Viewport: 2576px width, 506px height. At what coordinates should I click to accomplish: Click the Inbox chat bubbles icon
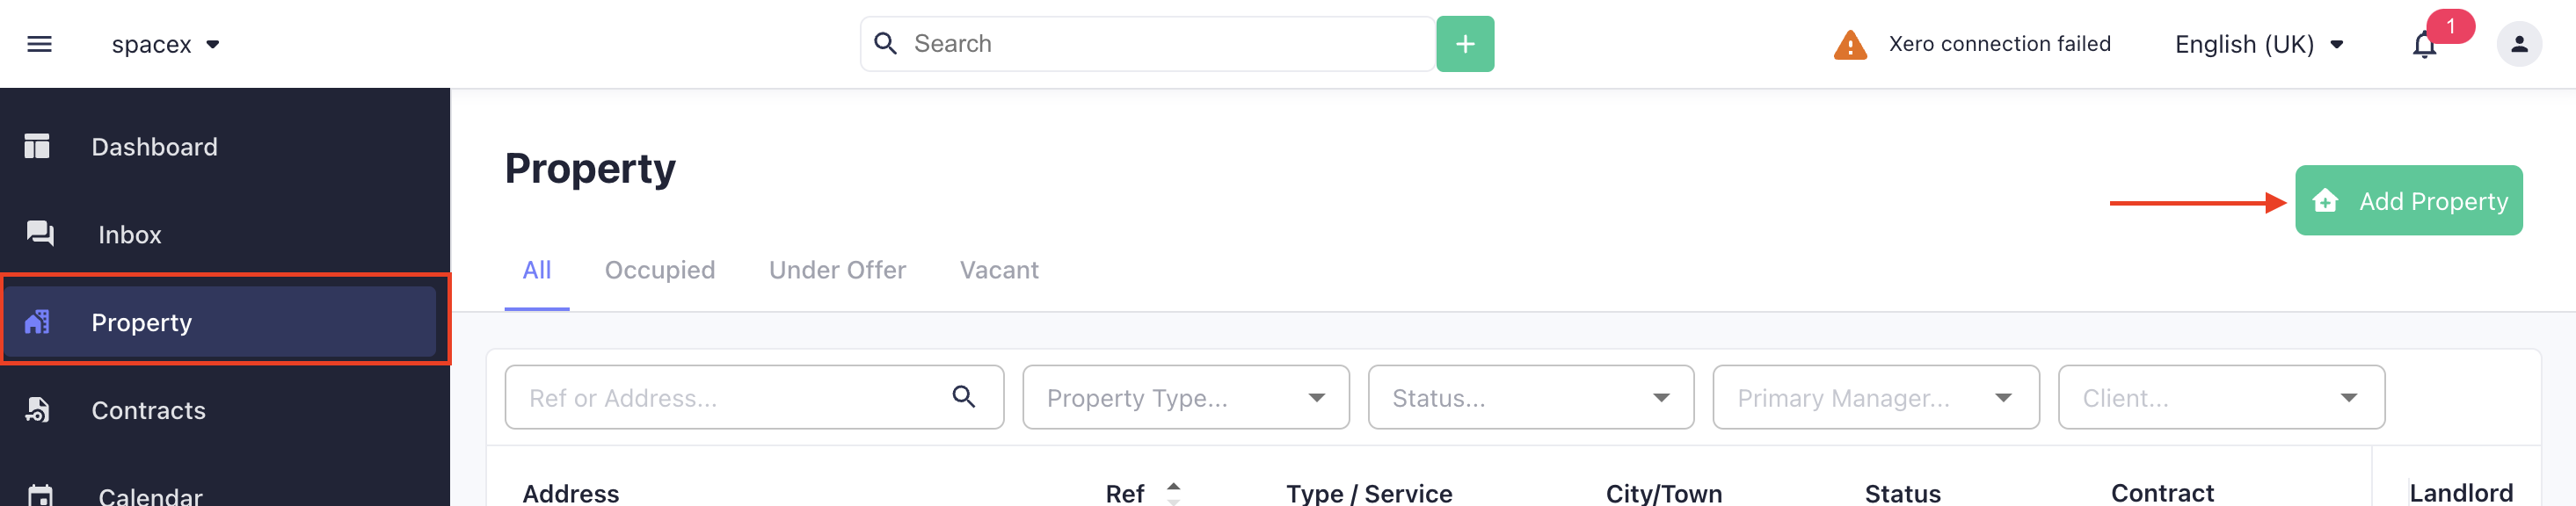click(x=40, y=234)
